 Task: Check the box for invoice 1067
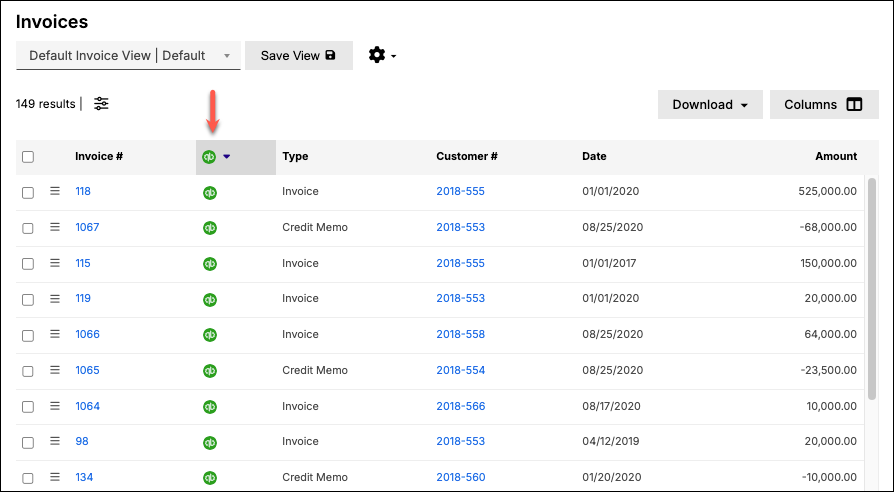pyautogui.click(x=28, y=228)
